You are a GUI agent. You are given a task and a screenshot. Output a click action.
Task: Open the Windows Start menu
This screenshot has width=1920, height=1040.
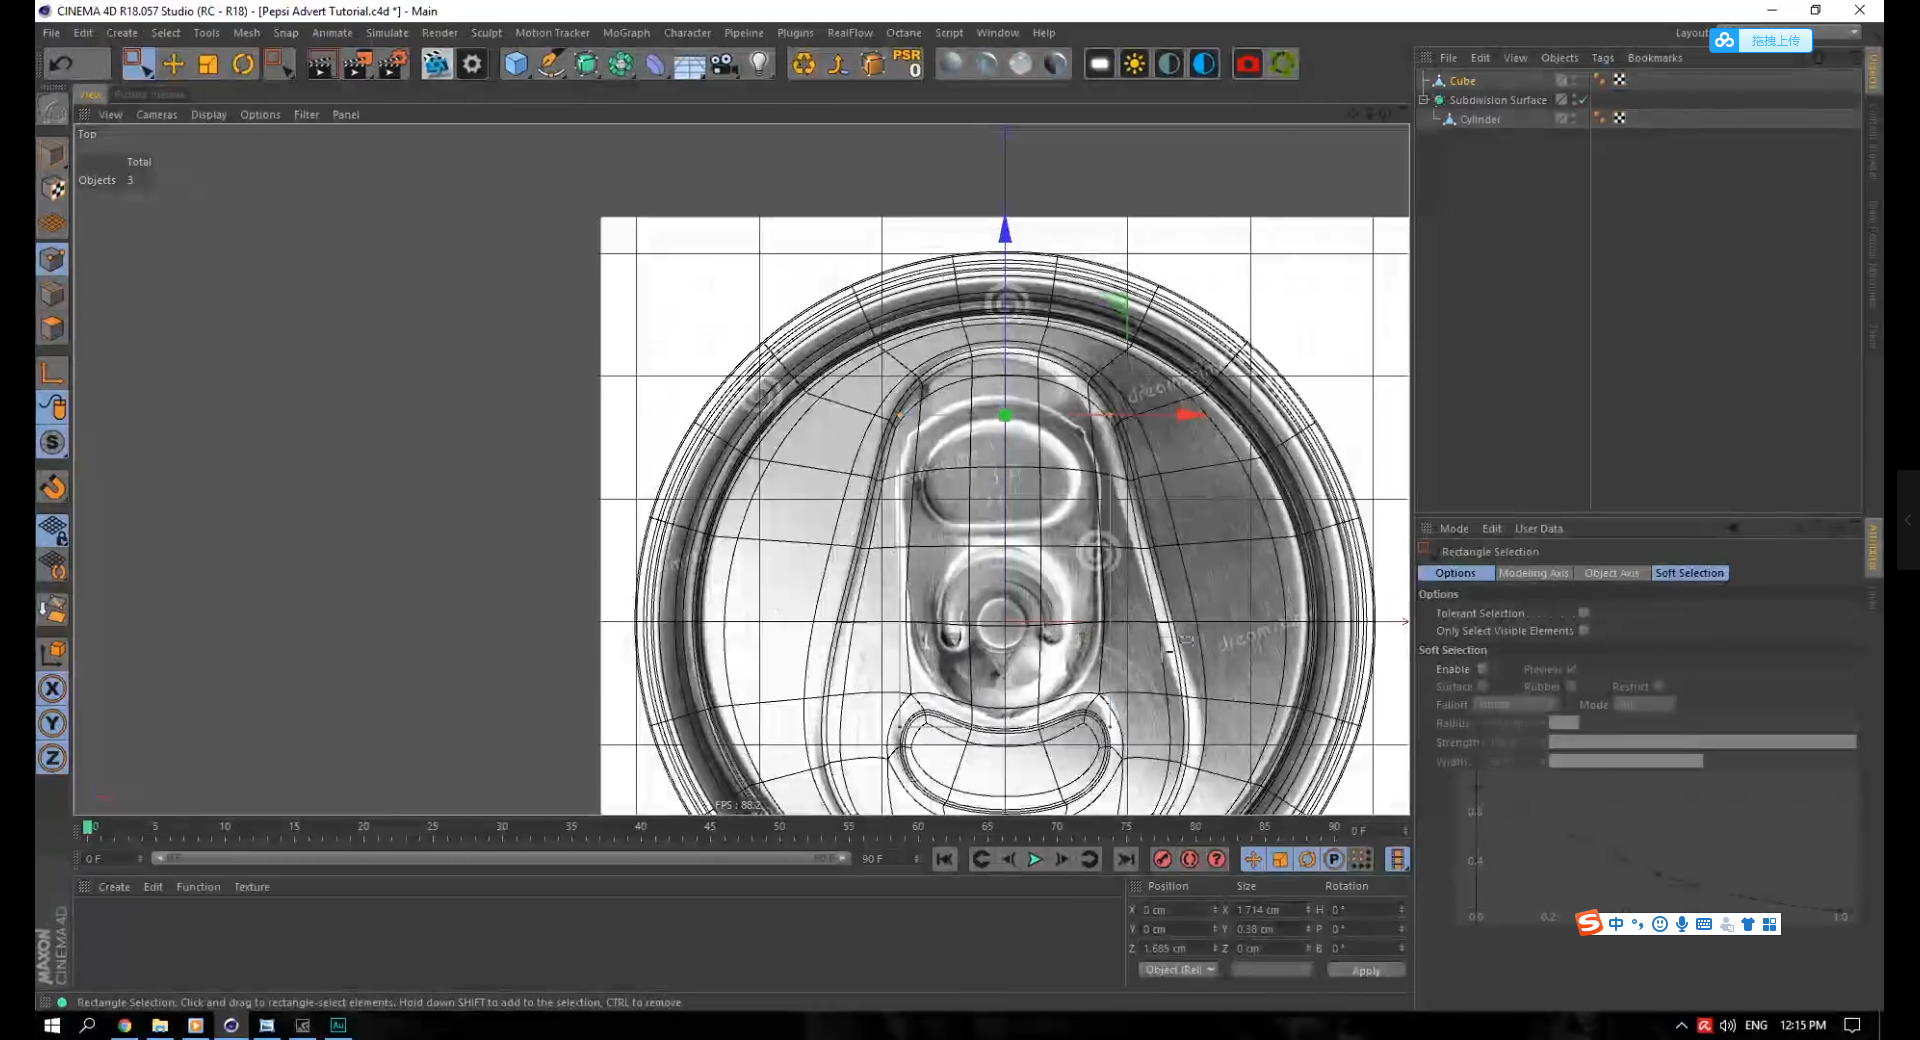click(x=52, y=1025)
